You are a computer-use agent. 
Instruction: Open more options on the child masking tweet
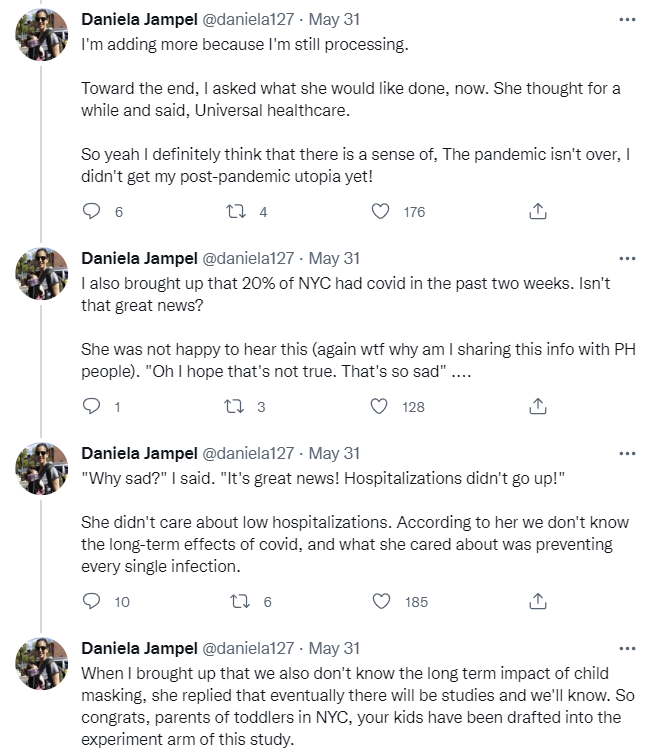click(627, 648)
